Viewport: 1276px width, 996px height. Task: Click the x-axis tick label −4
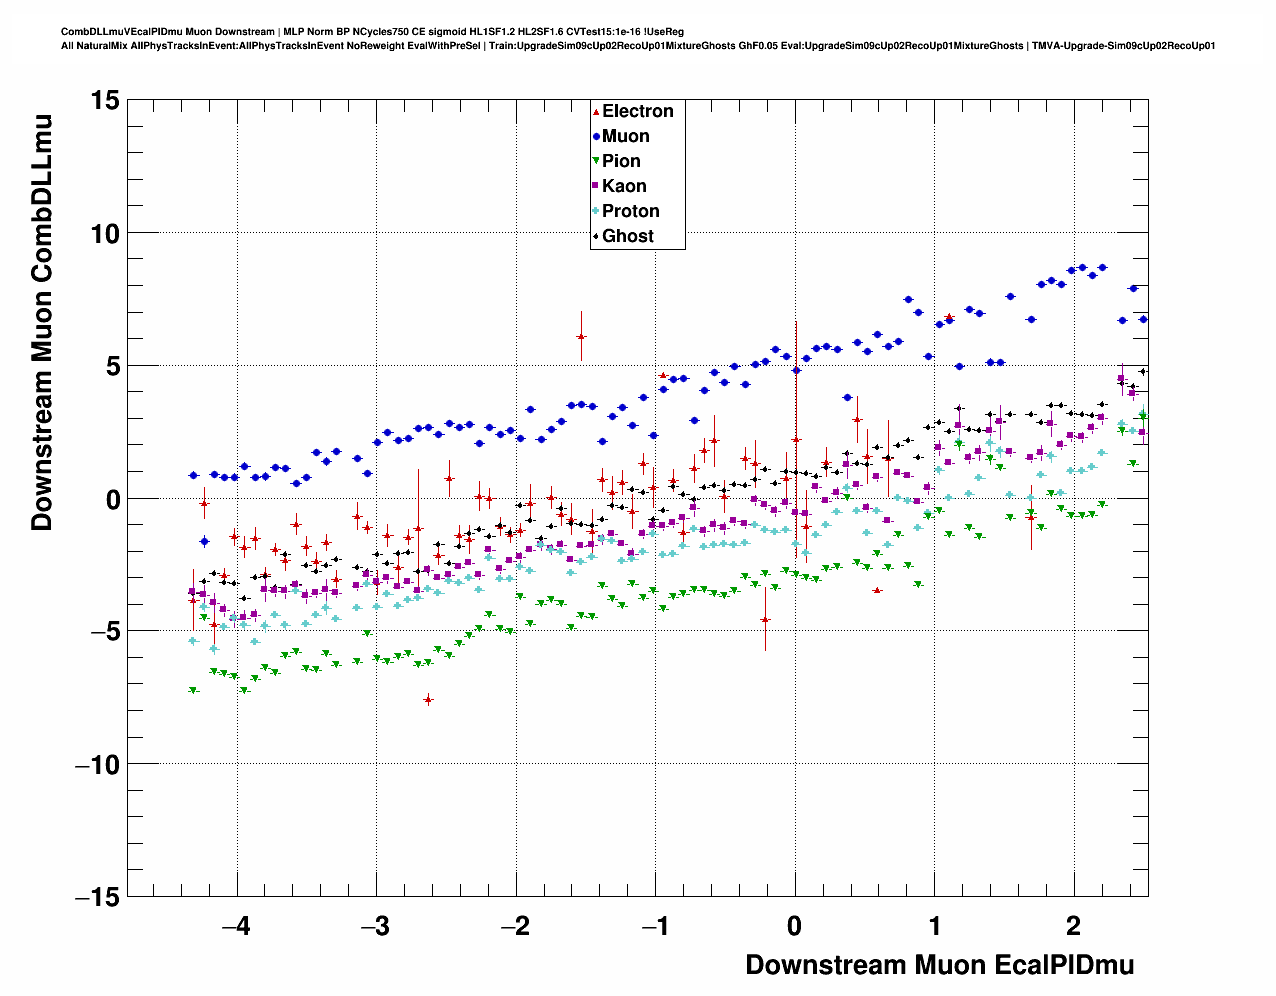click(236, 926)
